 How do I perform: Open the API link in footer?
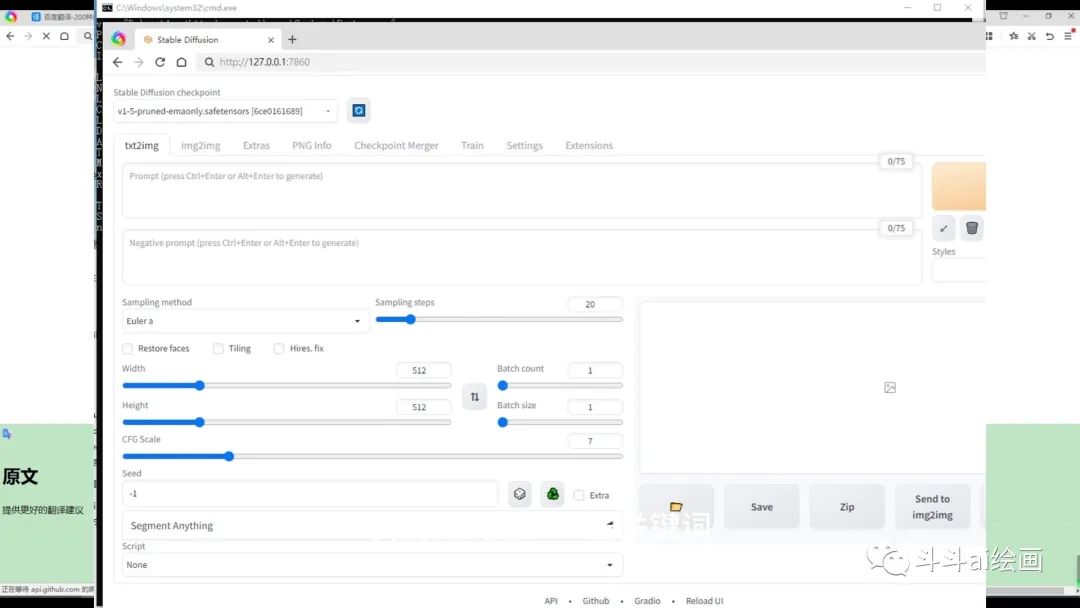pos(551,601)
